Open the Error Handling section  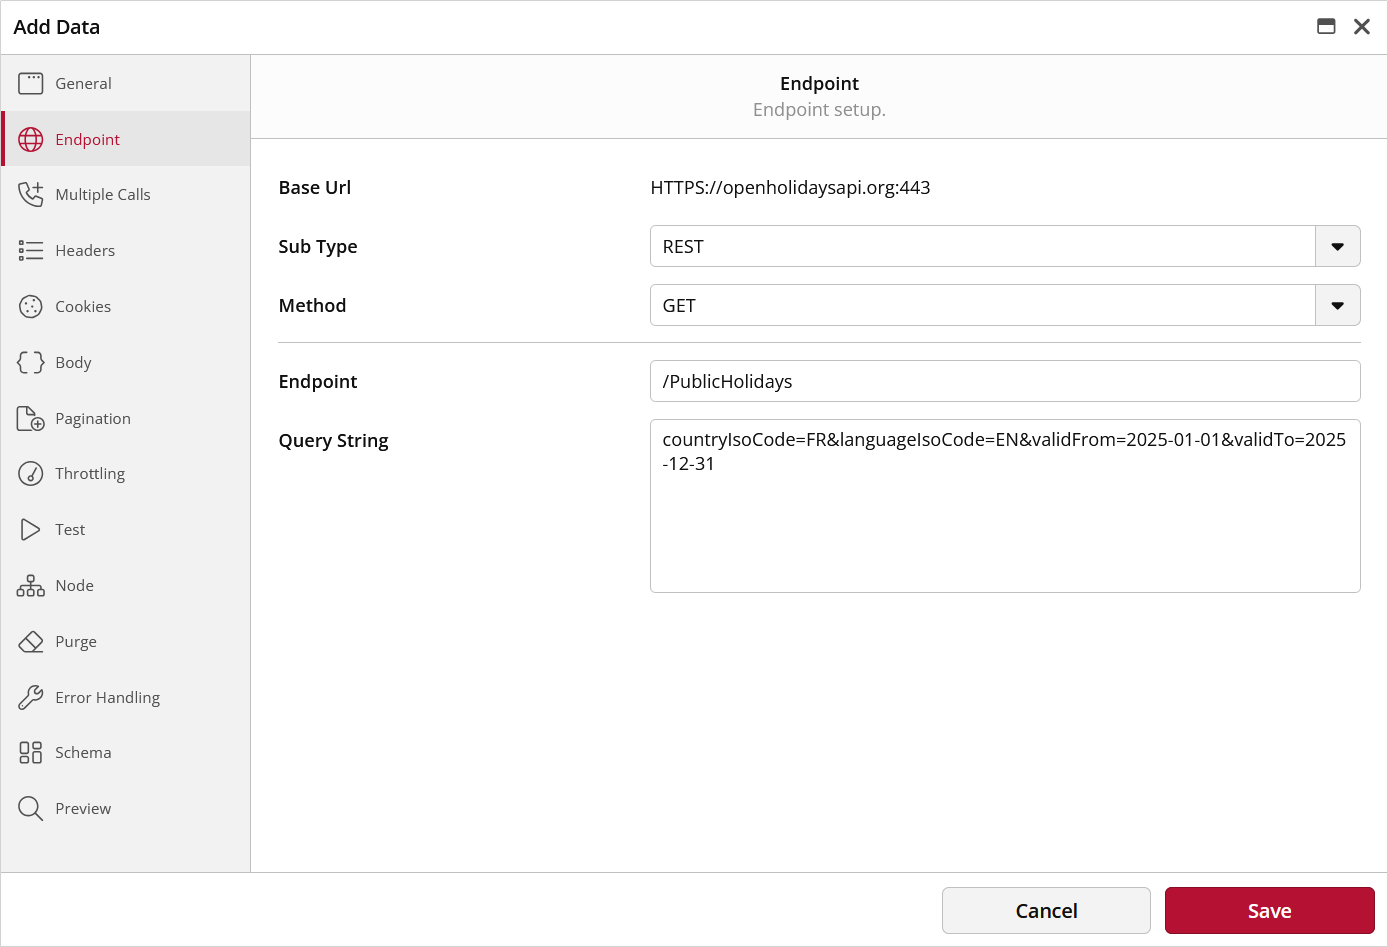[x=126, y=697]
